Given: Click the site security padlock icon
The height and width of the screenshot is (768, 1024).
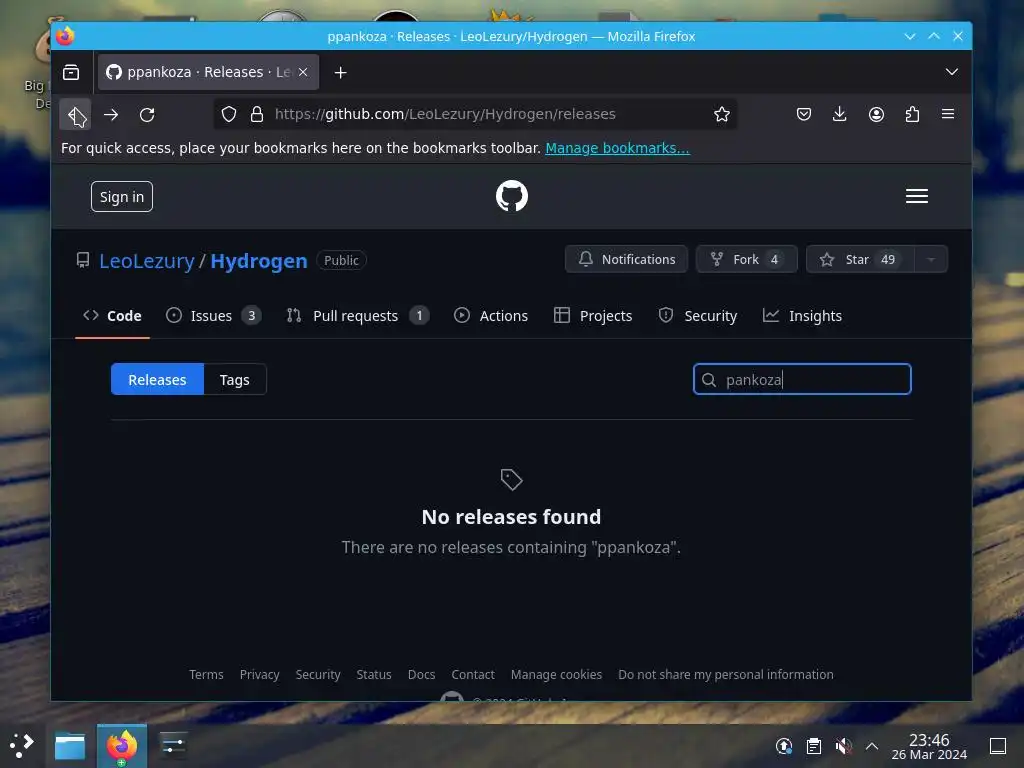Looking at the screenshot, I should pos(257,114).
